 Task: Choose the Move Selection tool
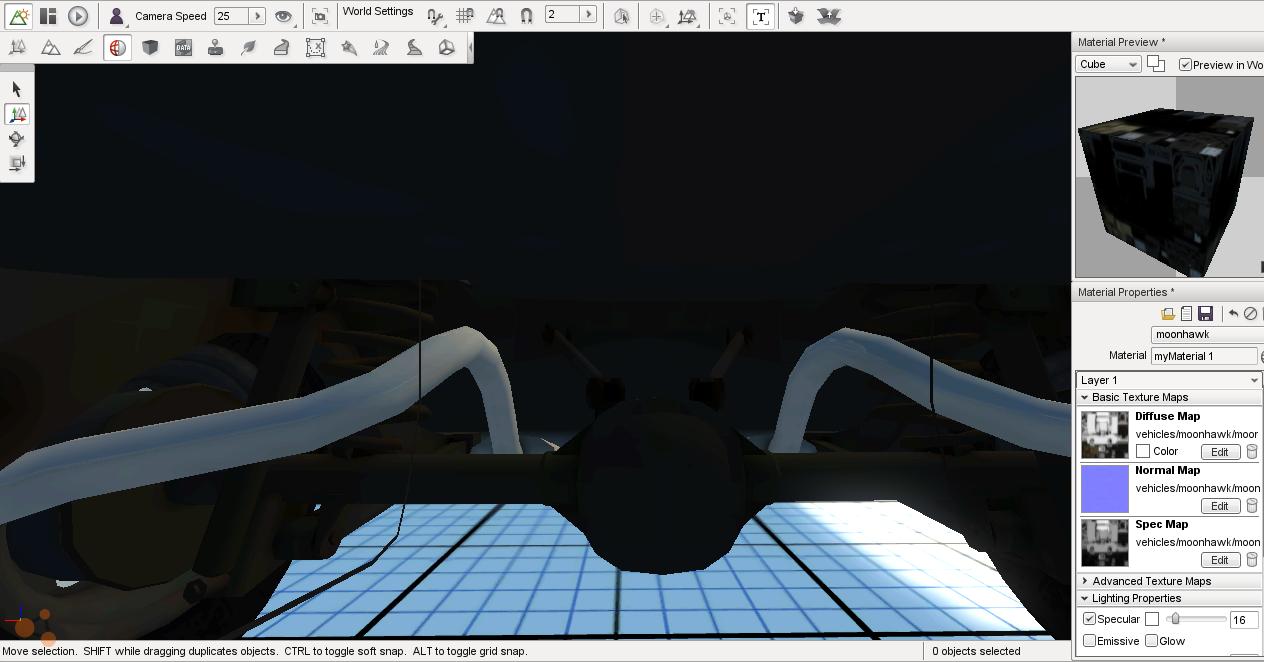click(17, 115)
